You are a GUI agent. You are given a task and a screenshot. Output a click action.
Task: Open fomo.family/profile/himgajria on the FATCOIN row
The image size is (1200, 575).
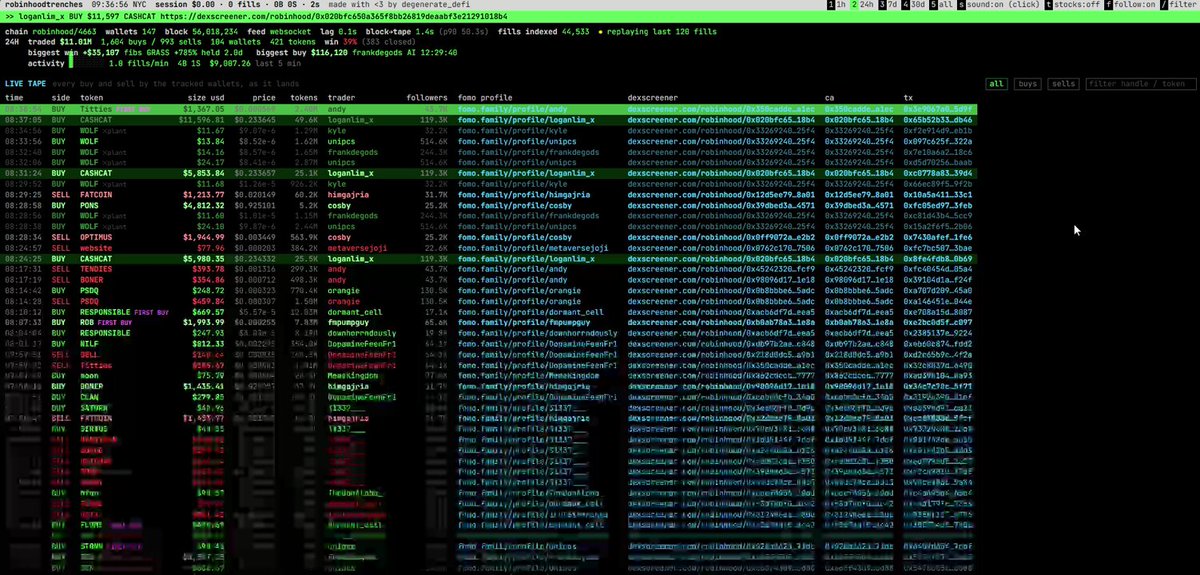coord(523,193)
